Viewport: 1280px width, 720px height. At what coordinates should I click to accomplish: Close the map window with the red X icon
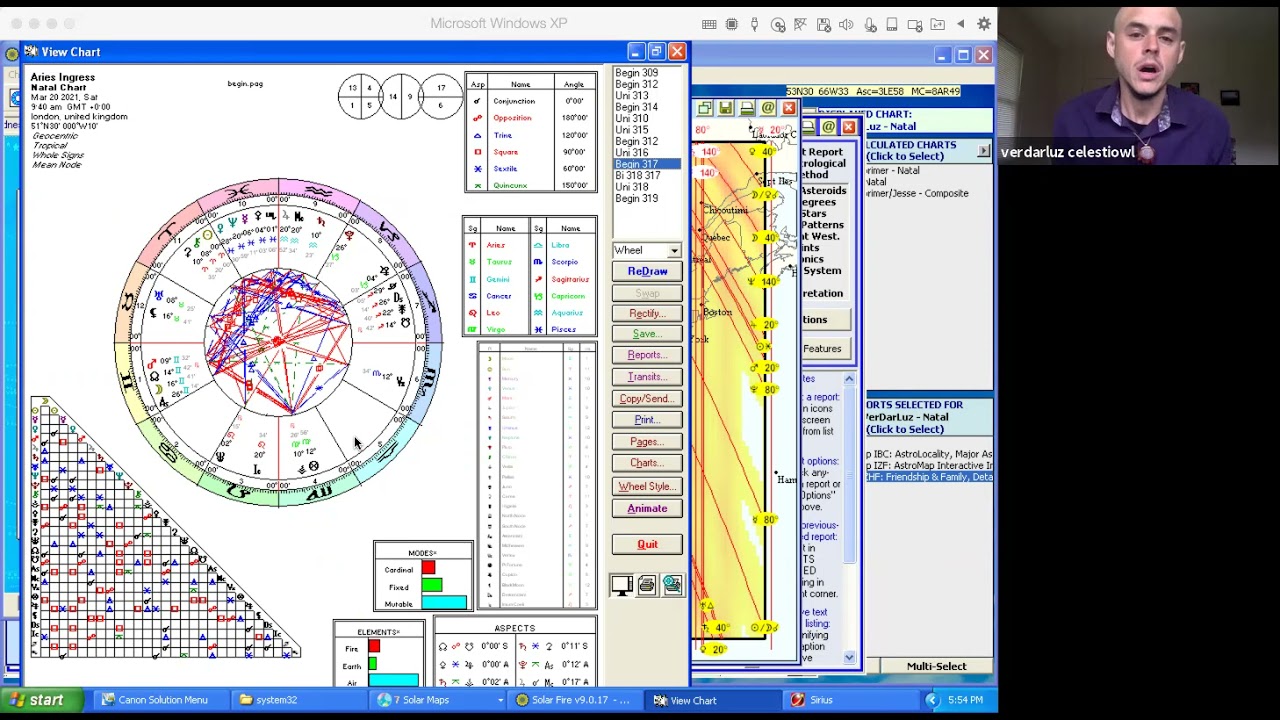[x=789, y=108]
